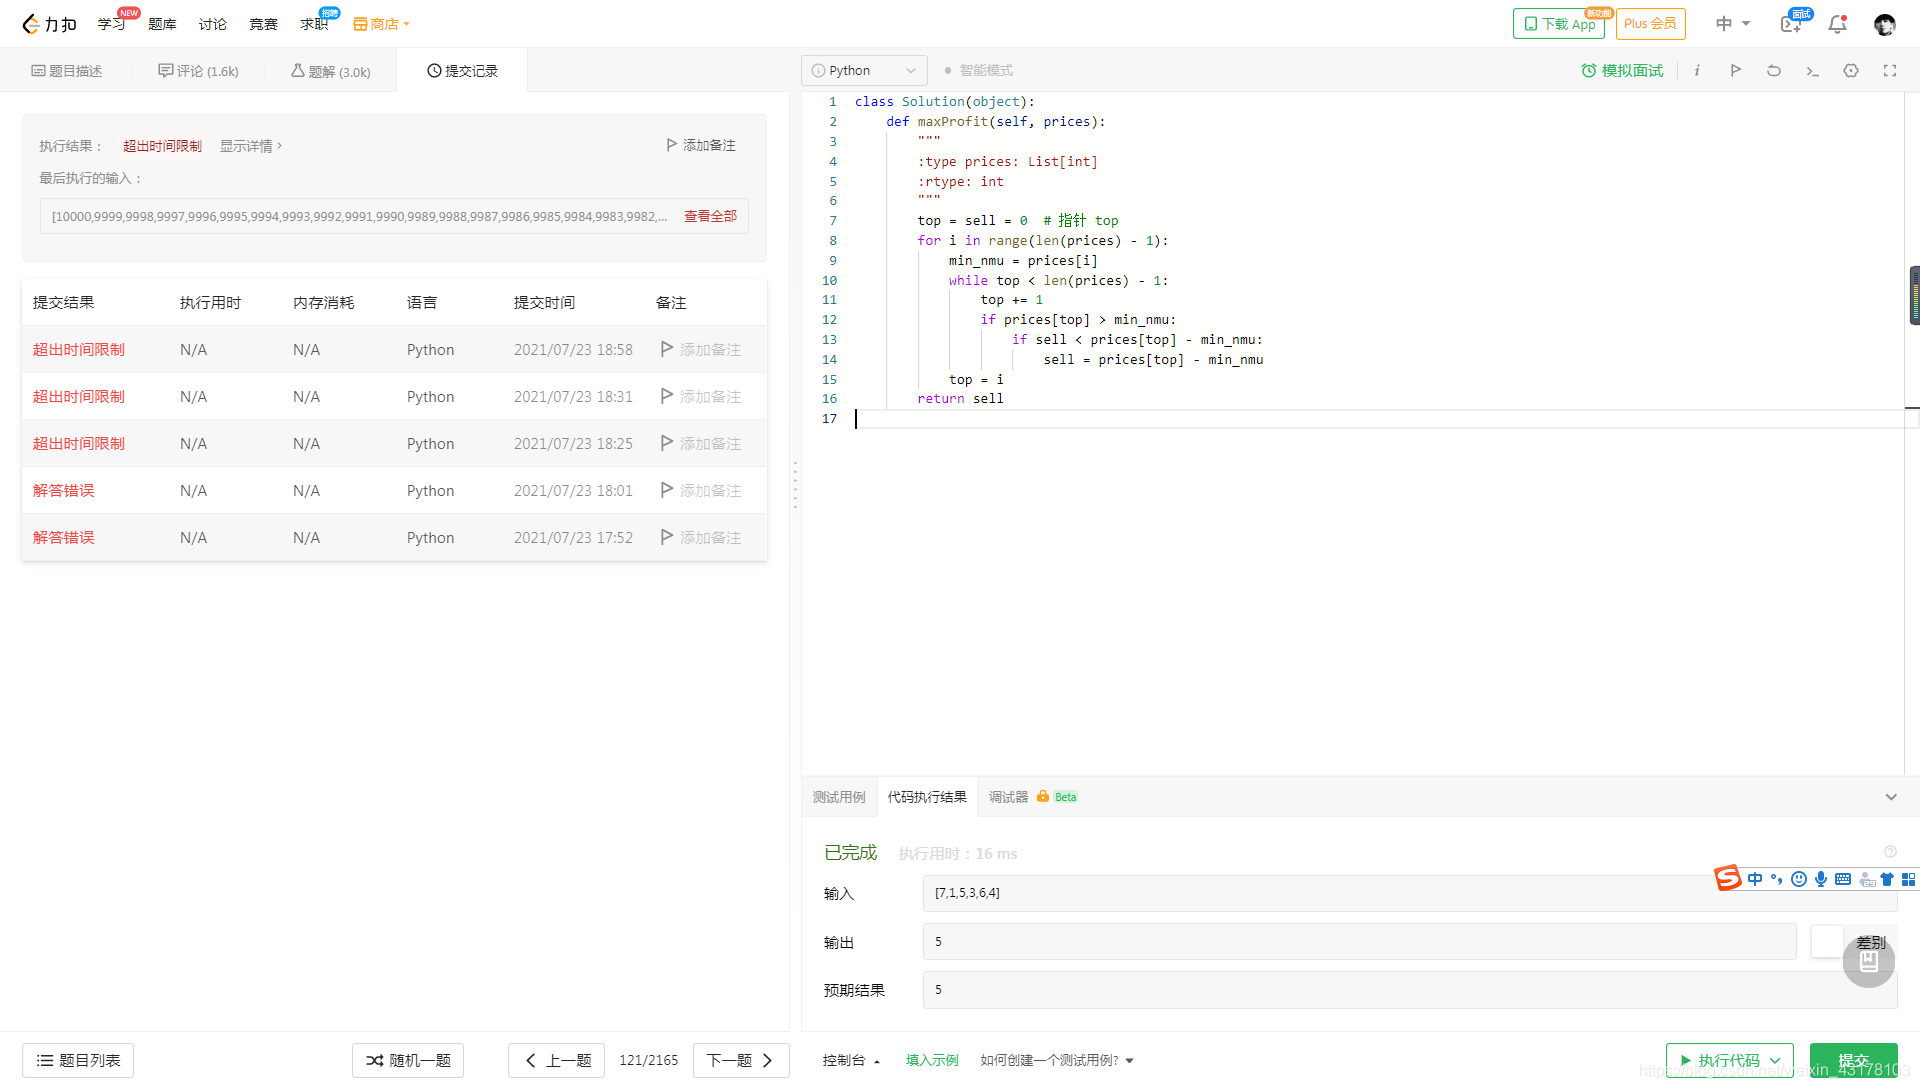Open the Sogou soft keyboard icon

[x=1843, y=879]
